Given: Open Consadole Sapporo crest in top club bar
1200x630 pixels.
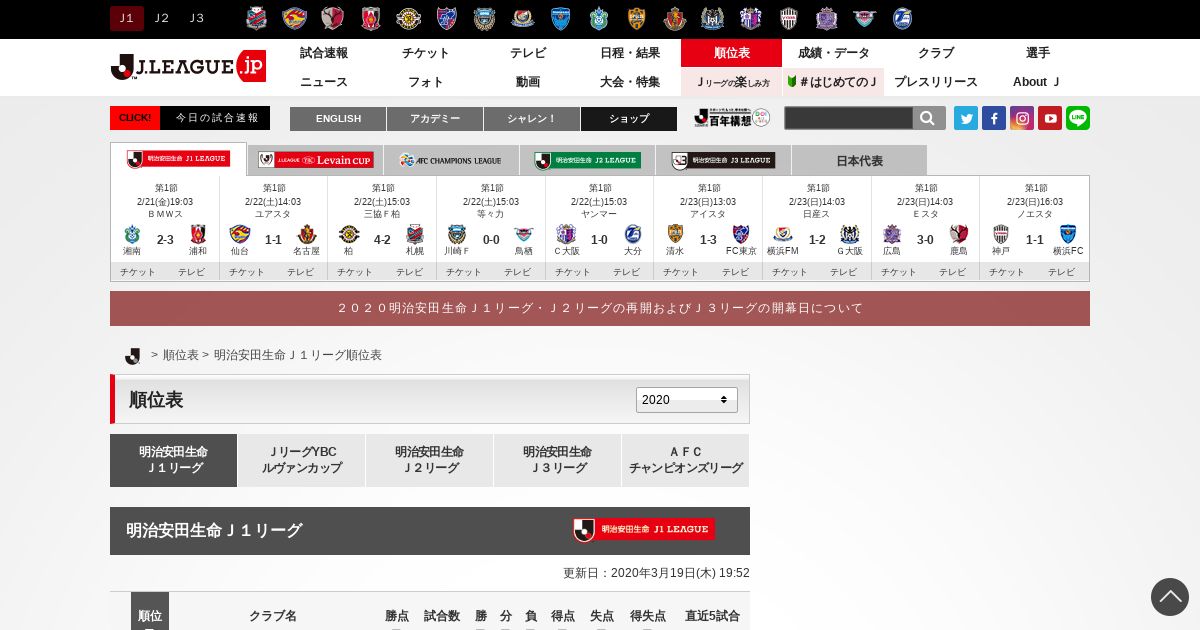Looking at the screenshot, I should (257, 18).
